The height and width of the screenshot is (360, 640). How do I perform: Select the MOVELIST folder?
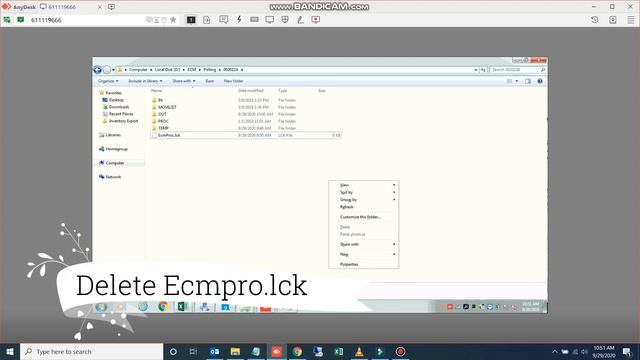[167, 107]
